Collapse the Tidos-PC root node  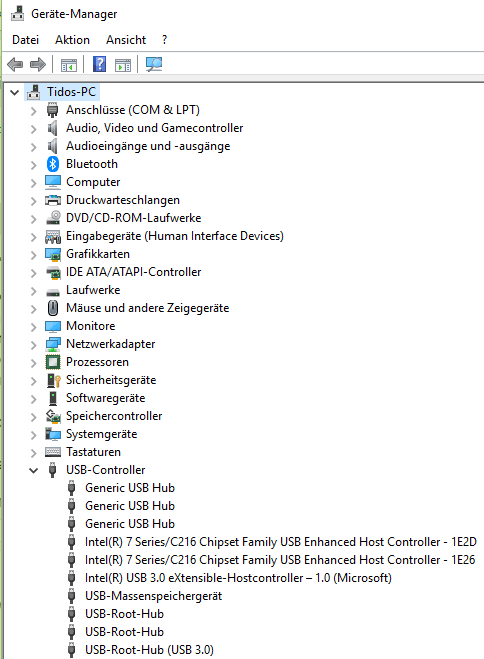pyautogui.click(x=15, y=92)
